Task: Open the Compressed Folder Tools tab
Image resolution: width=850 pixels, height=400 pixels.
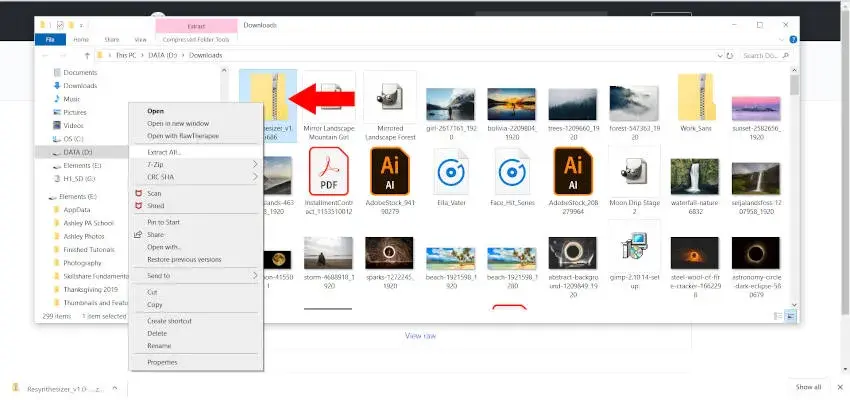Action: [196, 40]
